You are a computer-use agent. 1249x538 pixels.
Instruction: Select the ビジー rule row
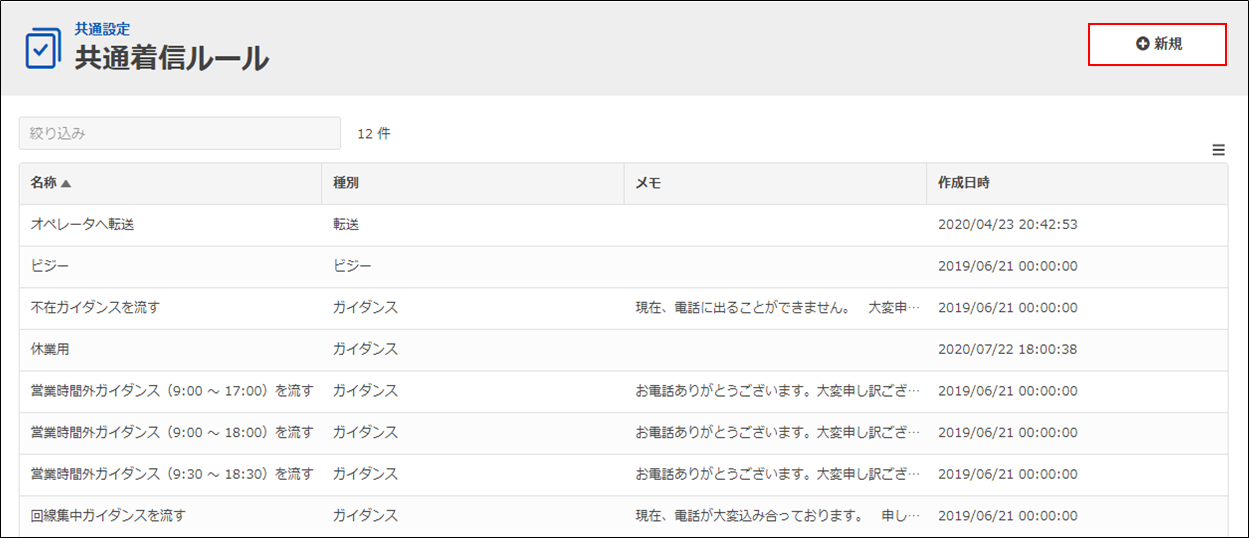click(x=50, y=266)
